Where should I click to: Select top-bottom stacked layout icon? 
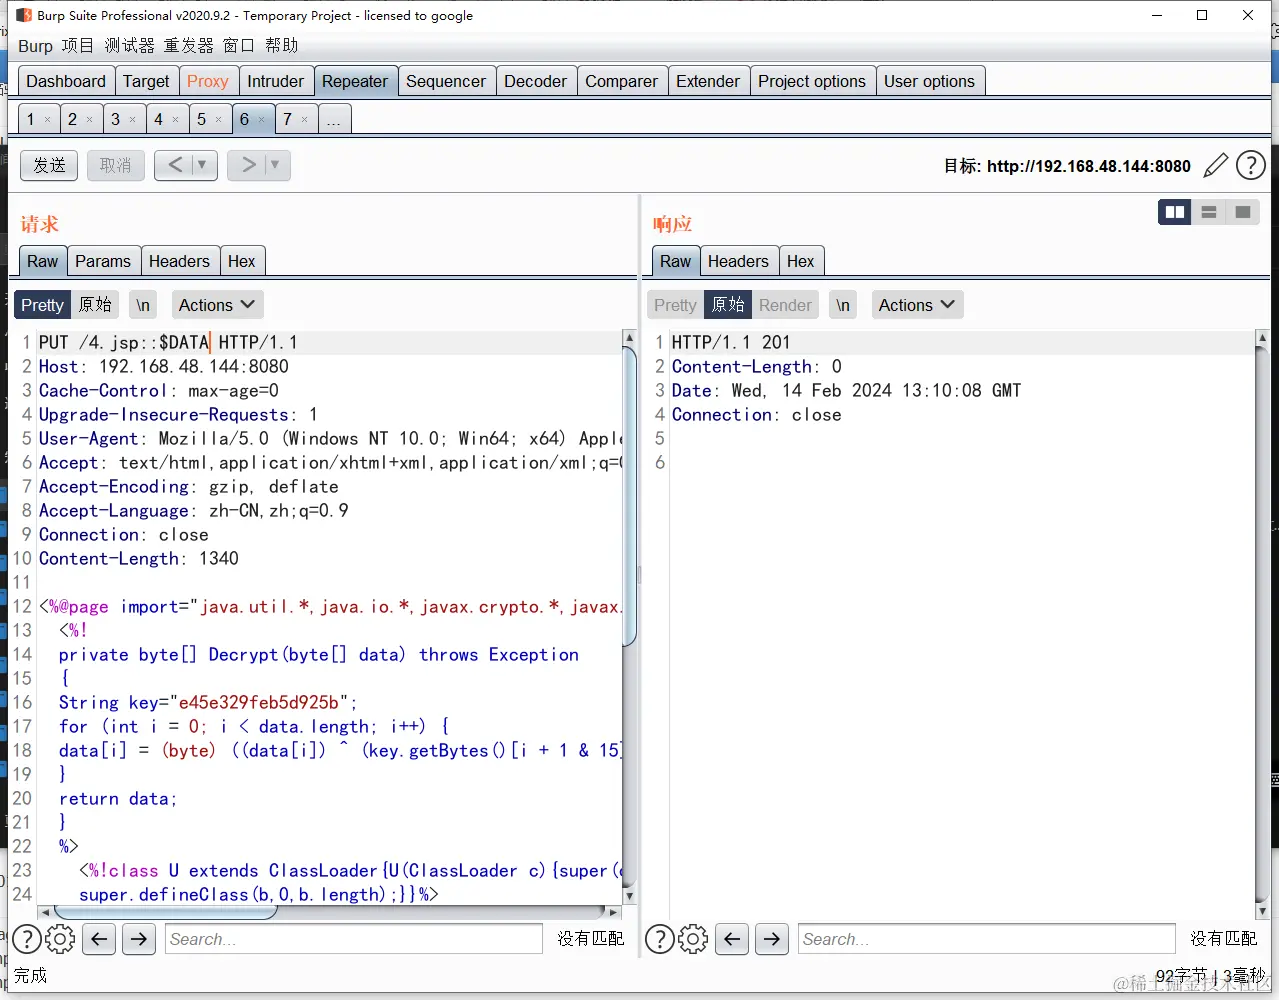1209,212
